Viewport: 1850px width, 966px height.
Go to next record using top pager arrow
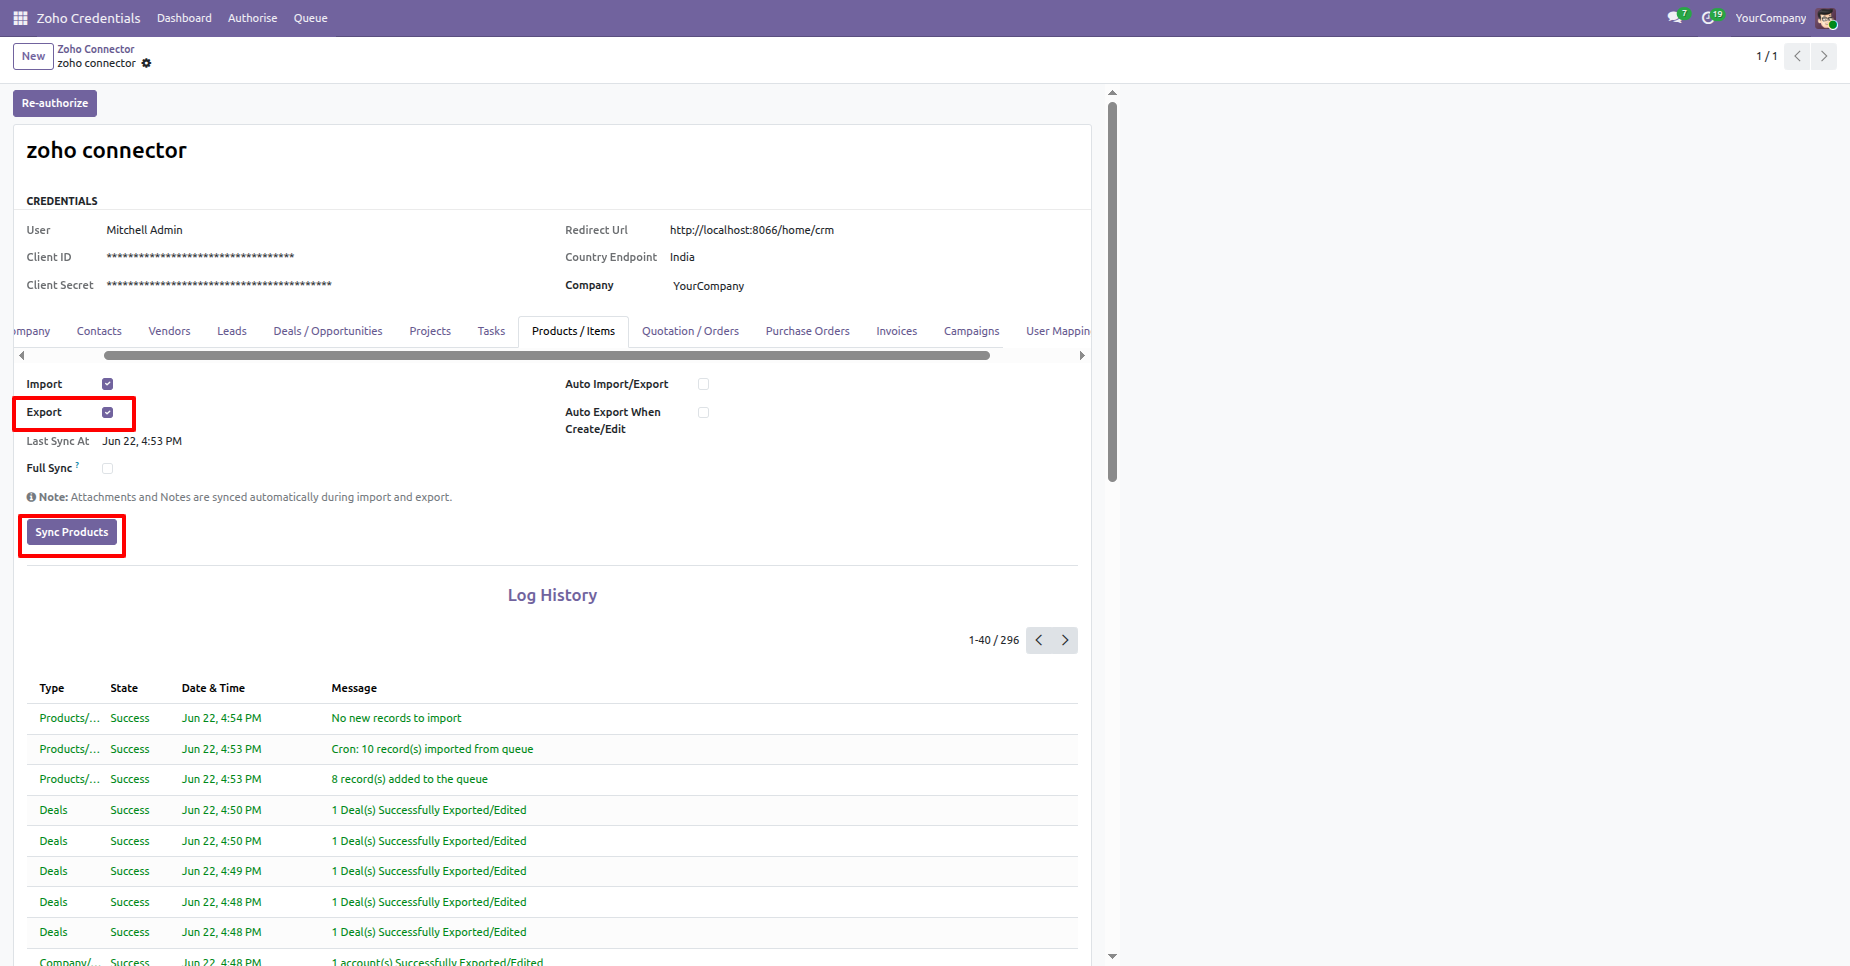coord(1824,56)
